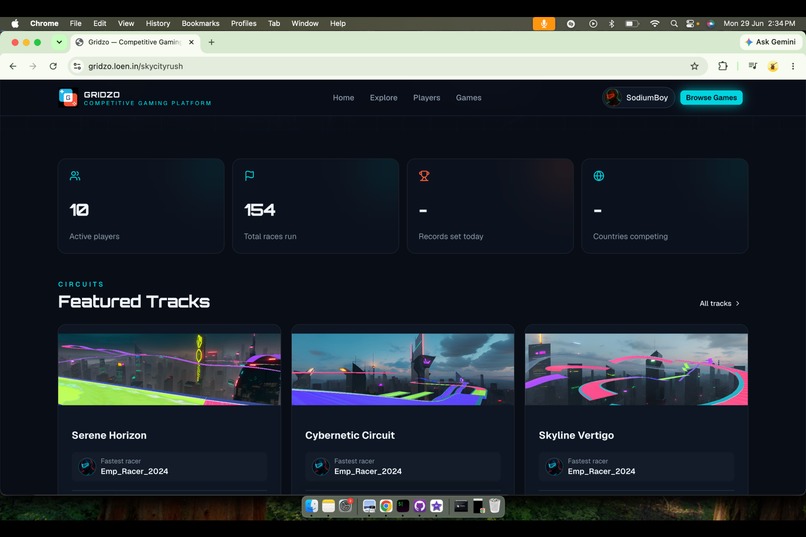
Task: Click the Skyline Vertigo track title
Action: point(576,435)
